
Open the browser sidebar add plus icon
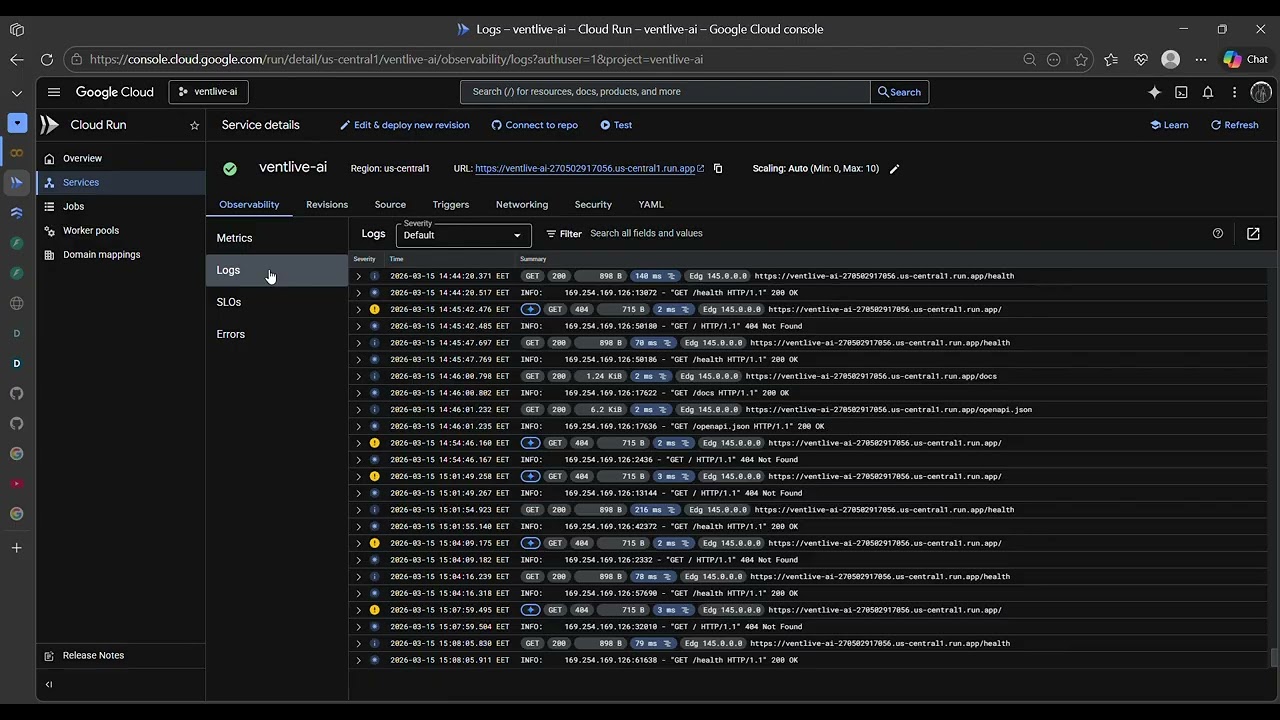[17, 548]
